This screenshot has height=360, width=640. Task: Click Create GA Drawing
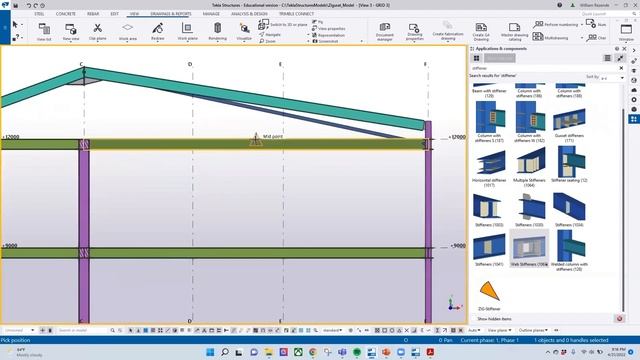point(481,31)
